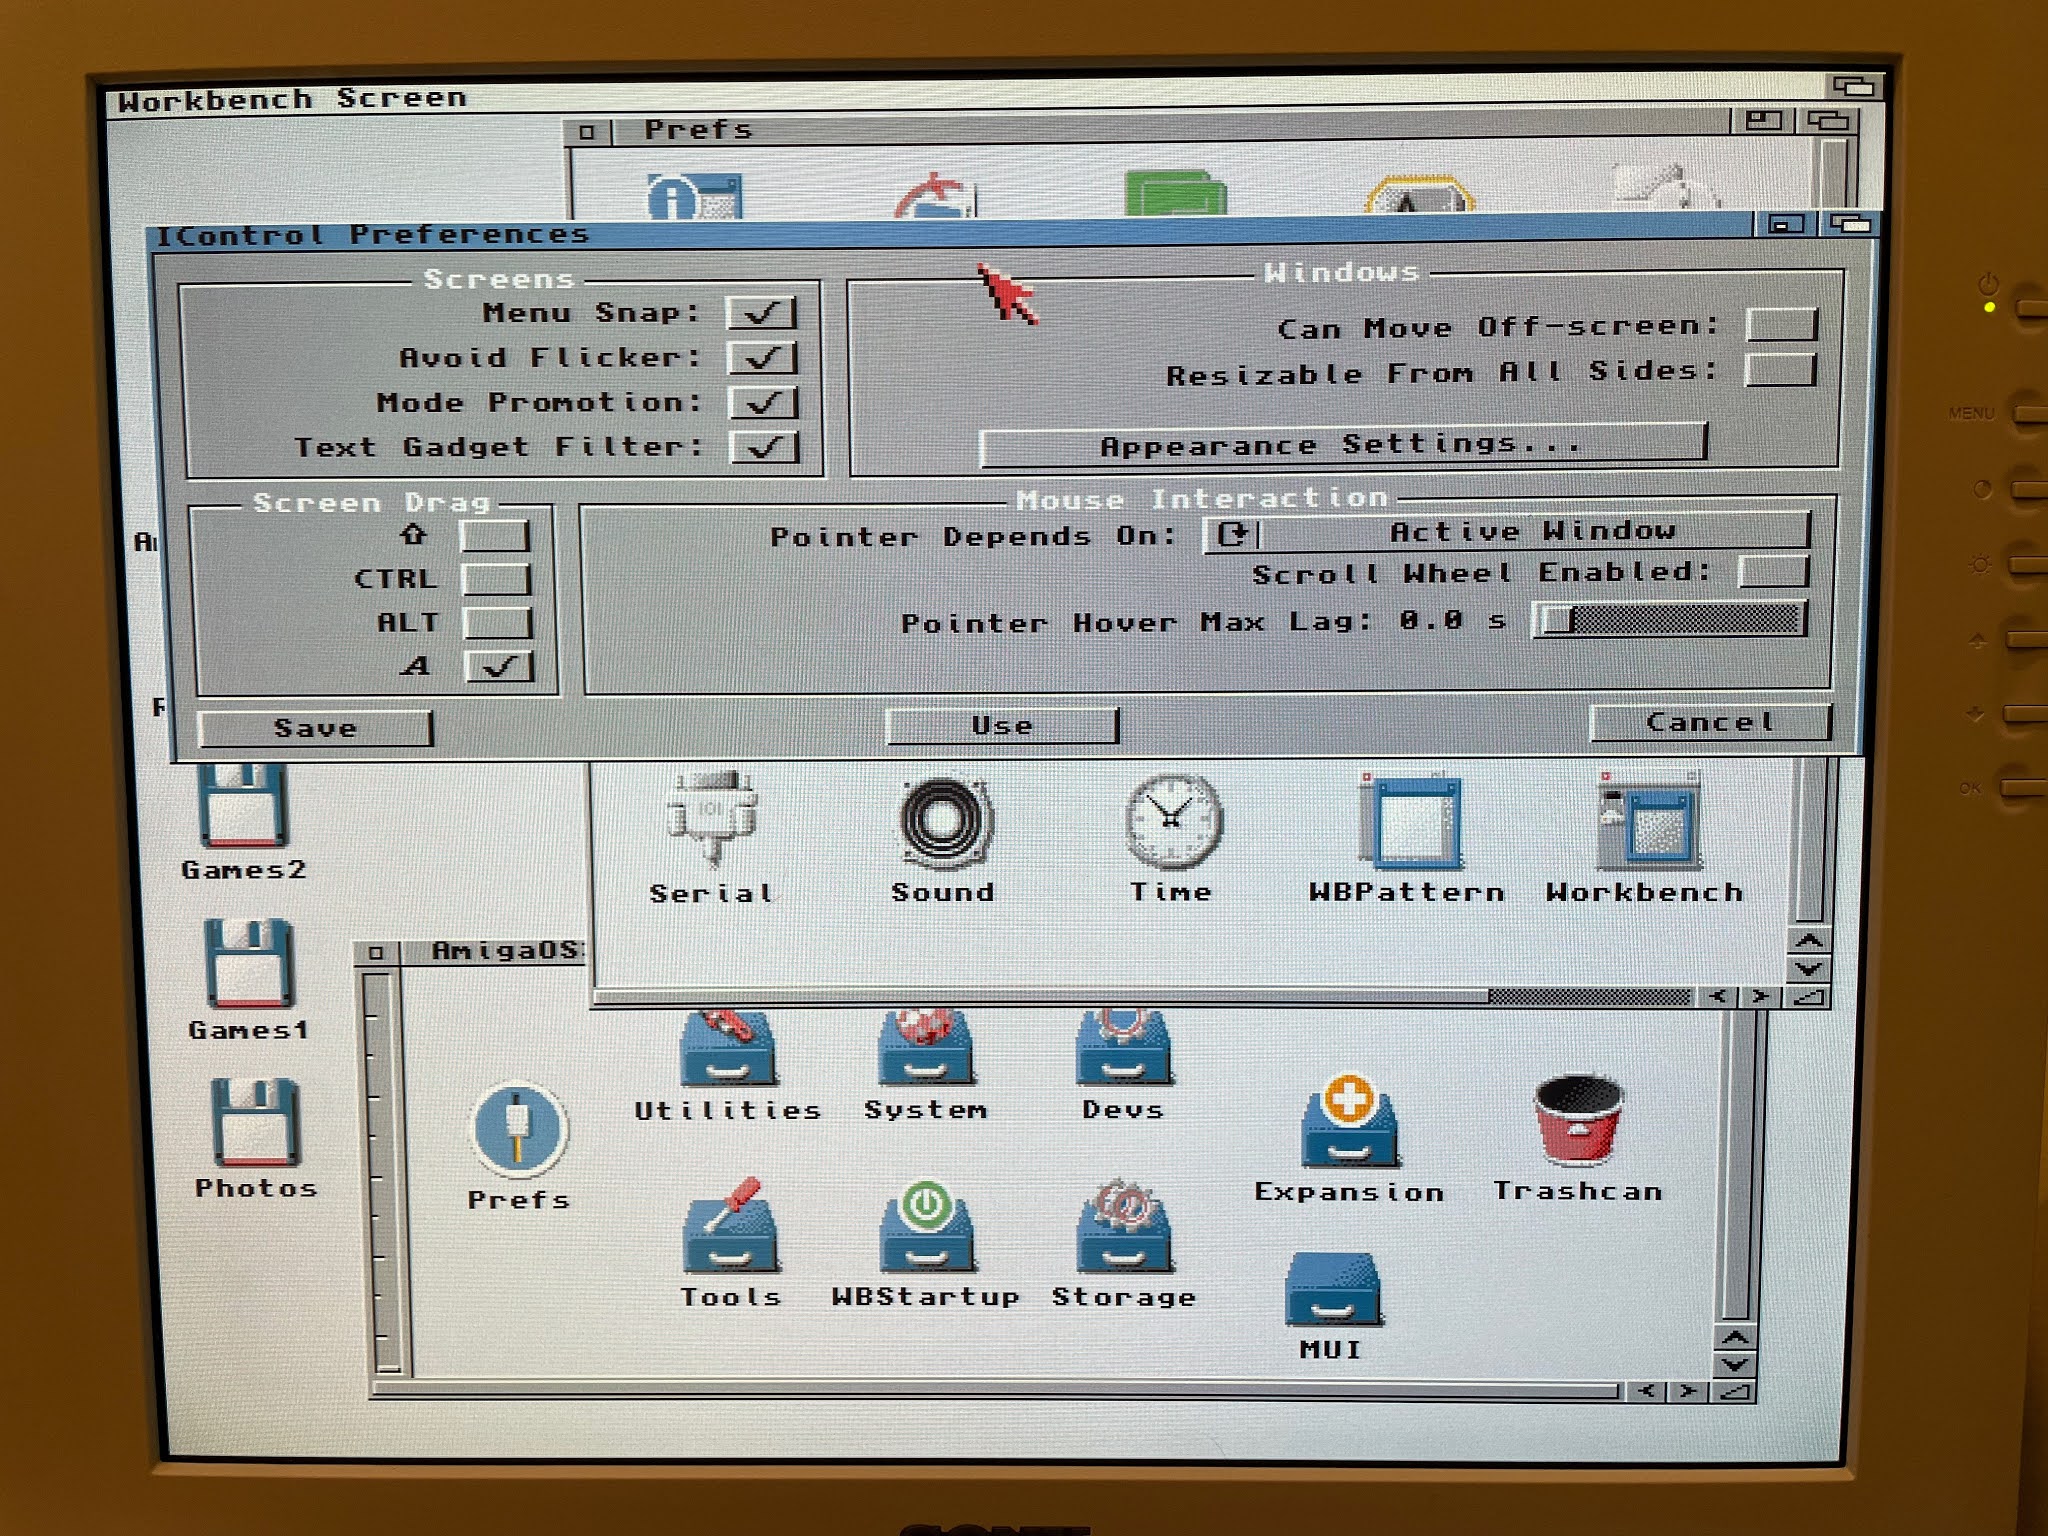The image size is (2048, 1536).
Task: Open the Serial preferences icon
Action: click(x=712, y=820)
